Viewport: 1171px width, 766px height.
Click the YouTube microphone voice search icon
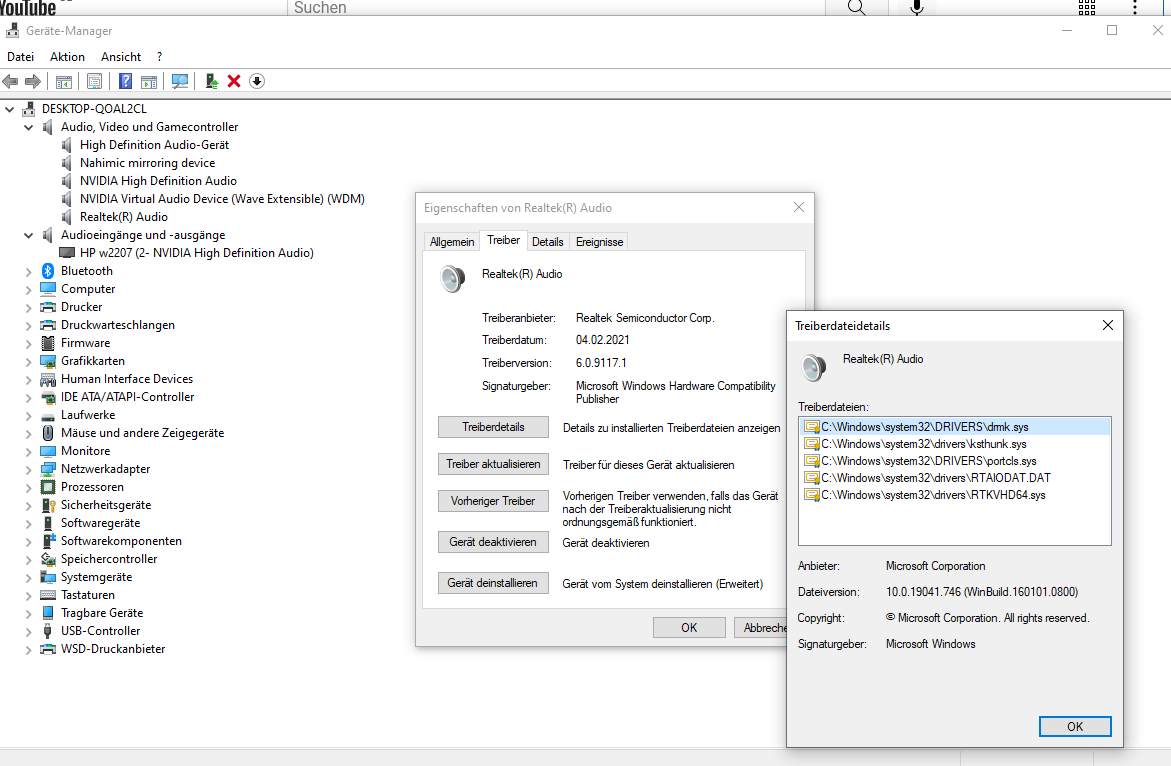(917, 7)
